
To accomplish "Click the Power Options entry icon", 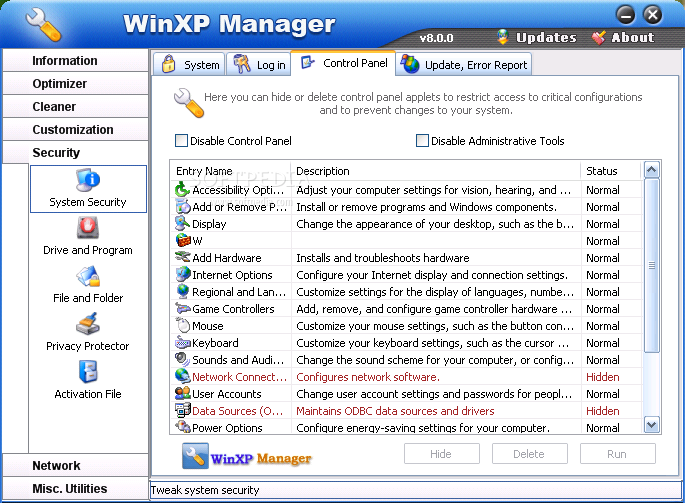I will [x=183, y=427].
